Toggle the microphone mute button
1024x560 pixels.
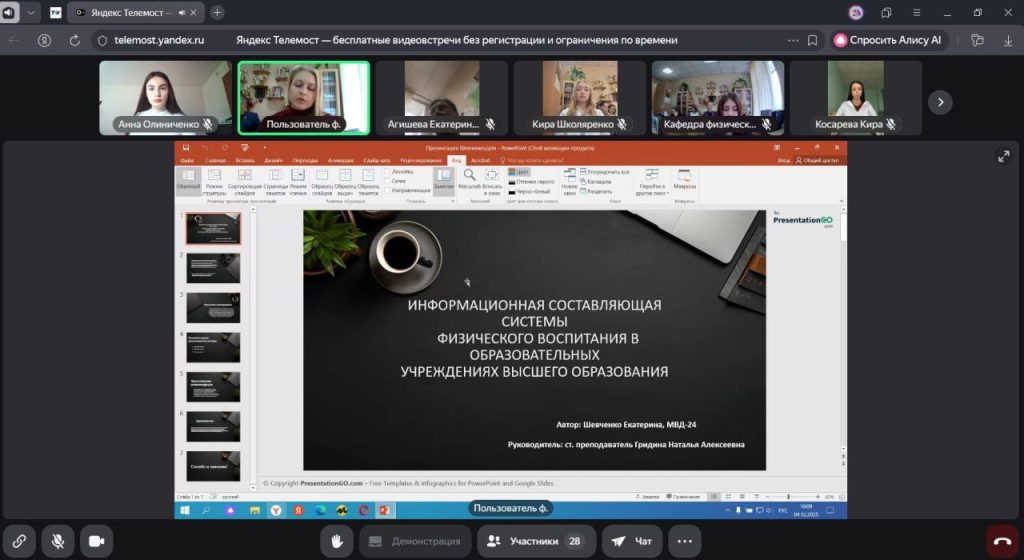pyautogui.click(x=58, y=541)
